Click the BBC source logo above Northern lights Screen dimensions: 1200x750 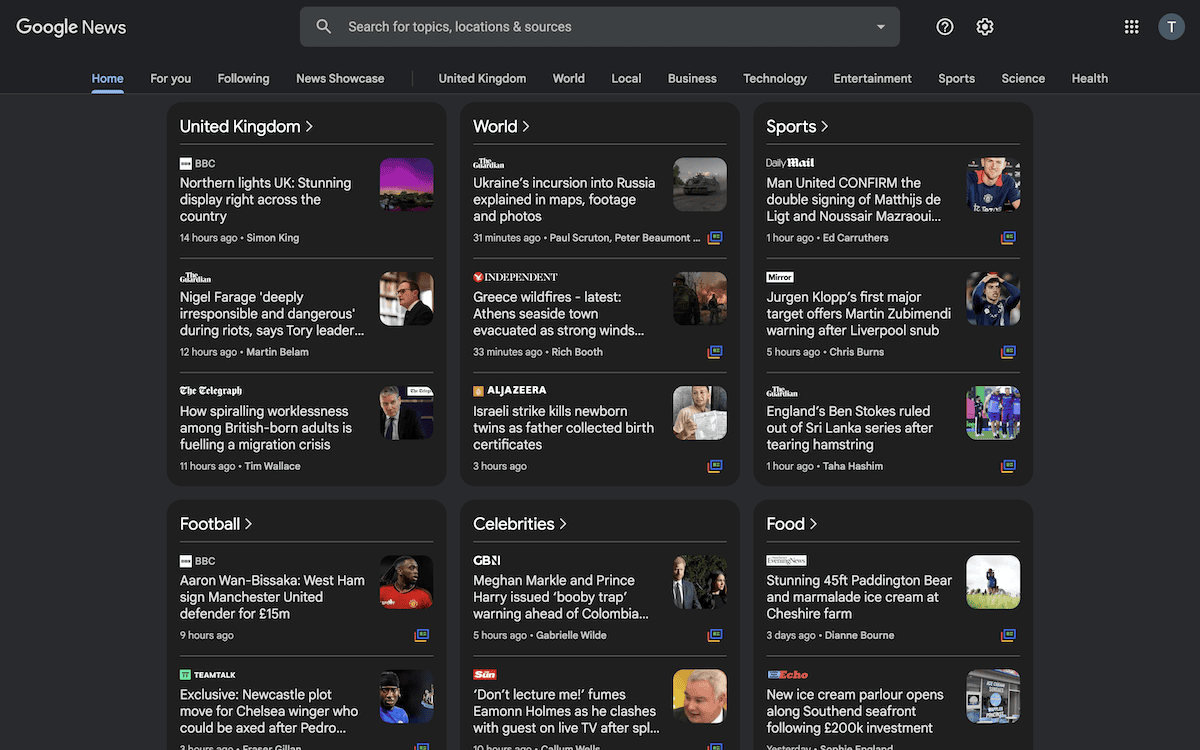197,163
